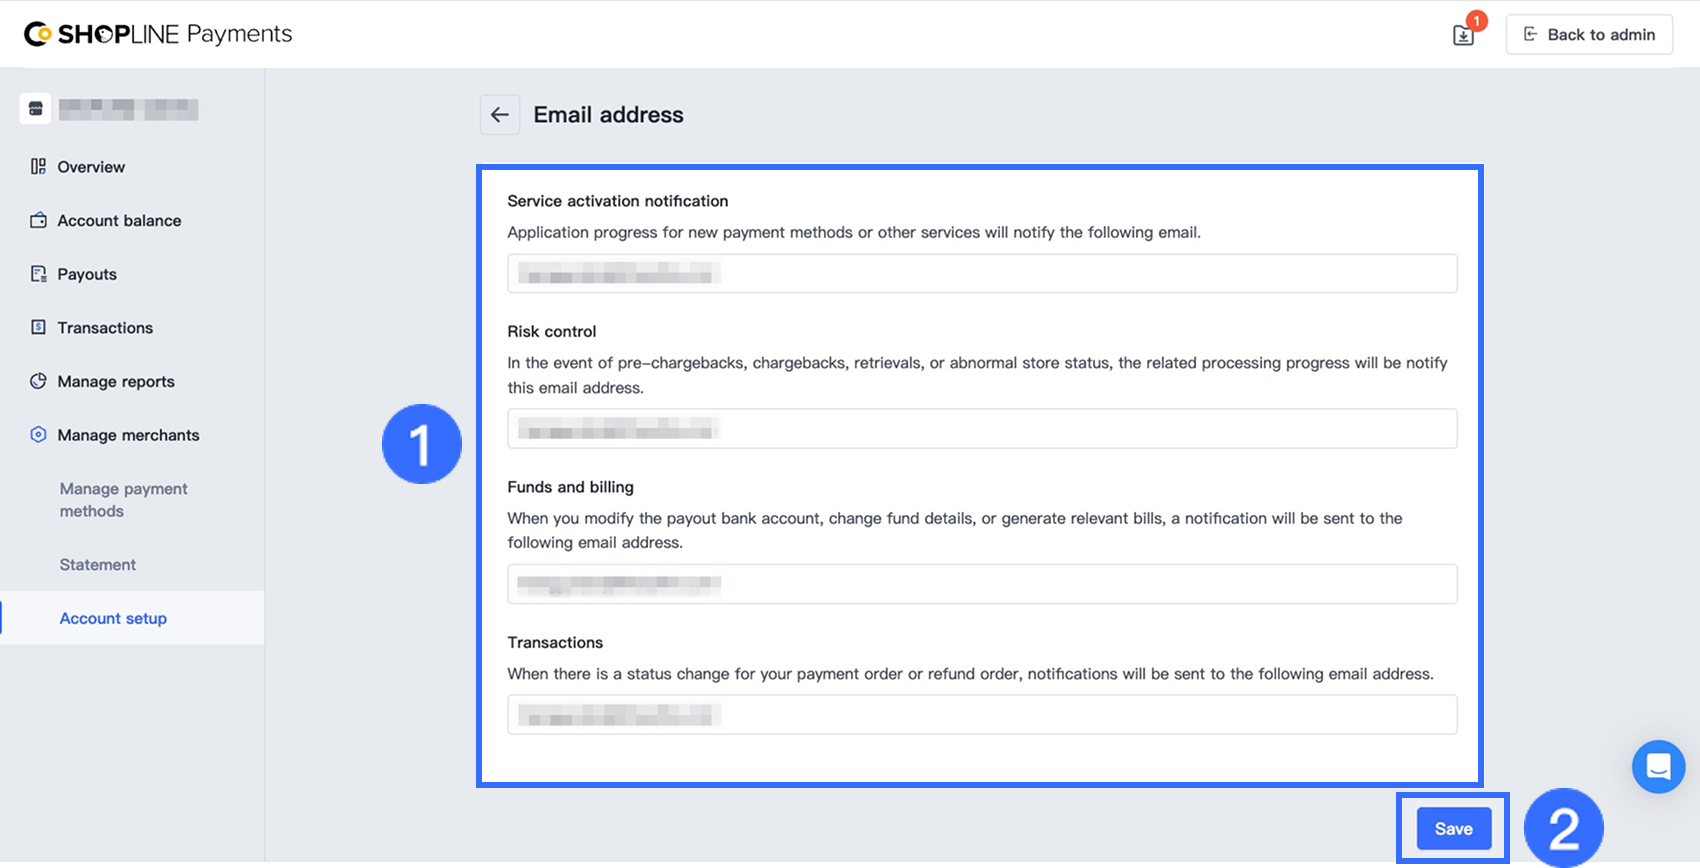Click the Overview sidebar icon
Image resolution: width=1700 pixels, height=868 pixels.
pos(38,166)
